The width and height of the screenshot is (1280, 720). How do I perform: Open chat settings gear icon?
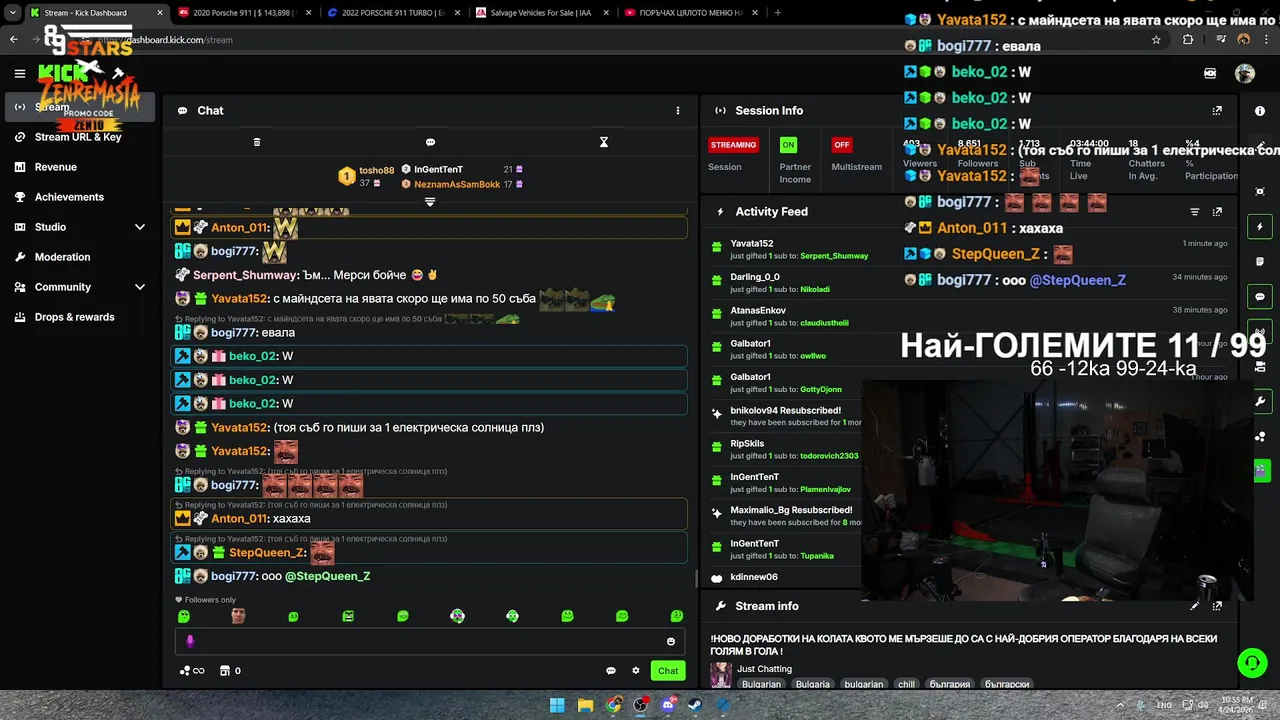(x=636, y=671)
